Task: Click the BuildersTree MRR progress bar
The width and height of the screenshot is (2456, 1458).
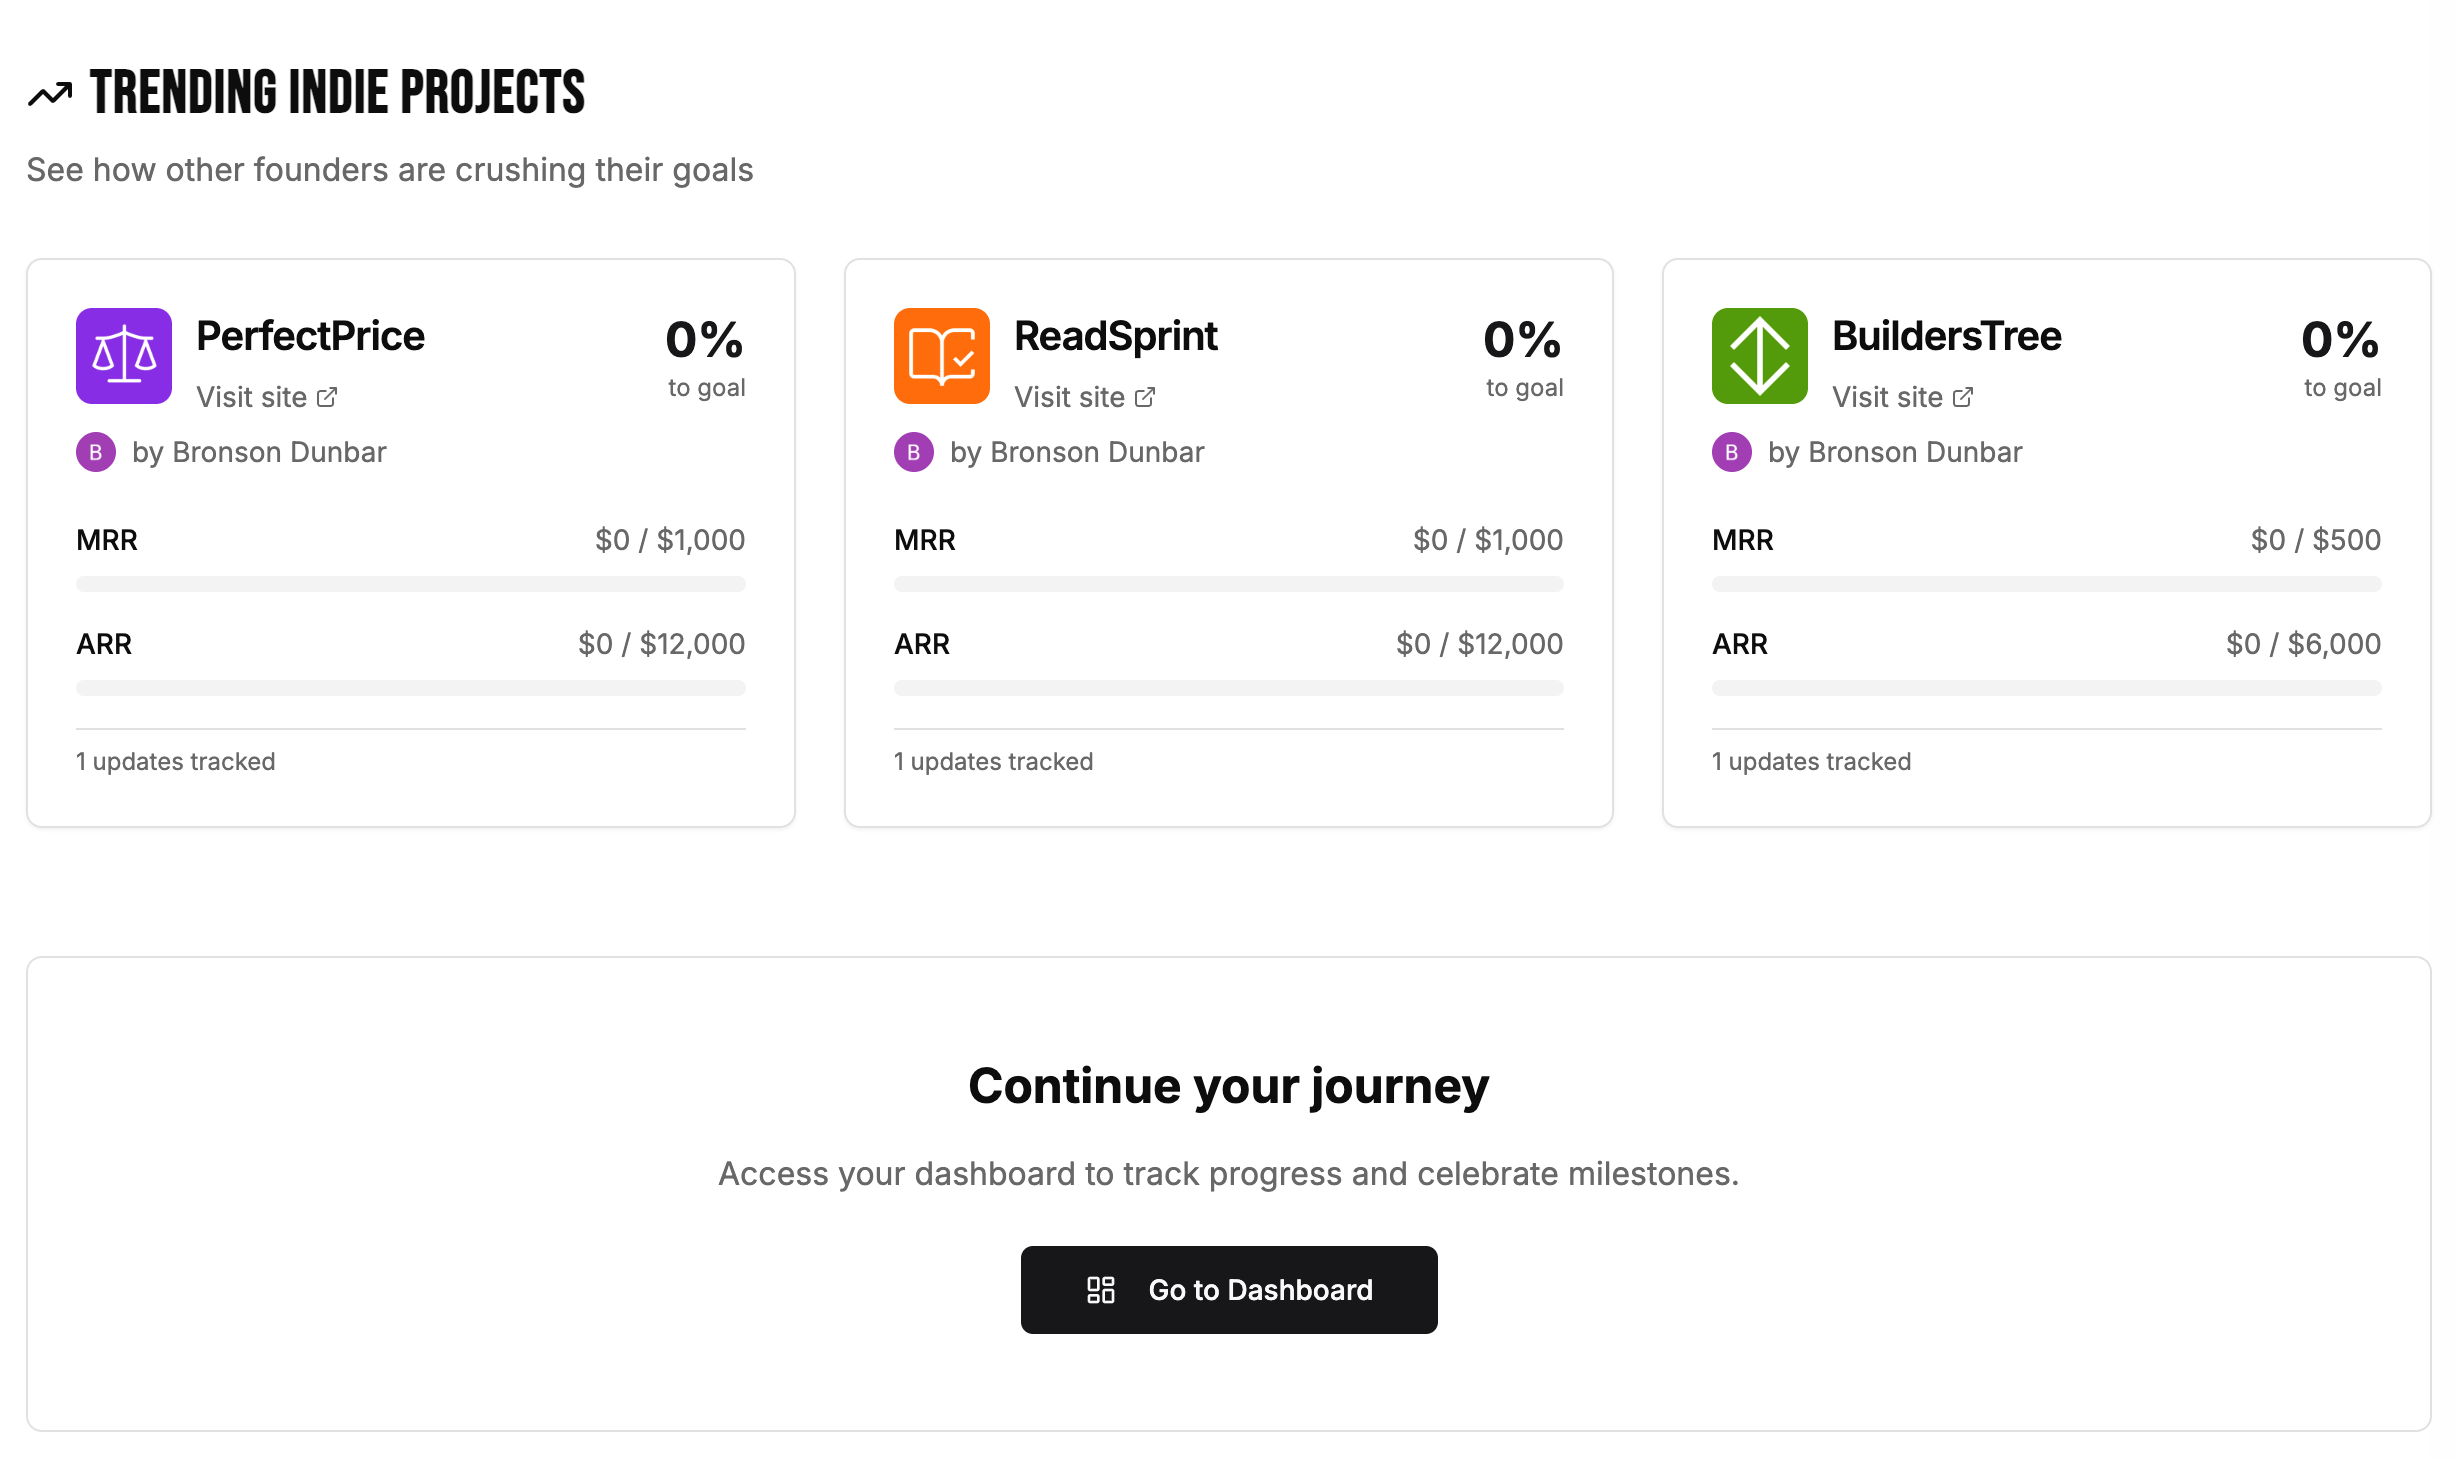Action: pyautogui.click(x=2047, y=584)
